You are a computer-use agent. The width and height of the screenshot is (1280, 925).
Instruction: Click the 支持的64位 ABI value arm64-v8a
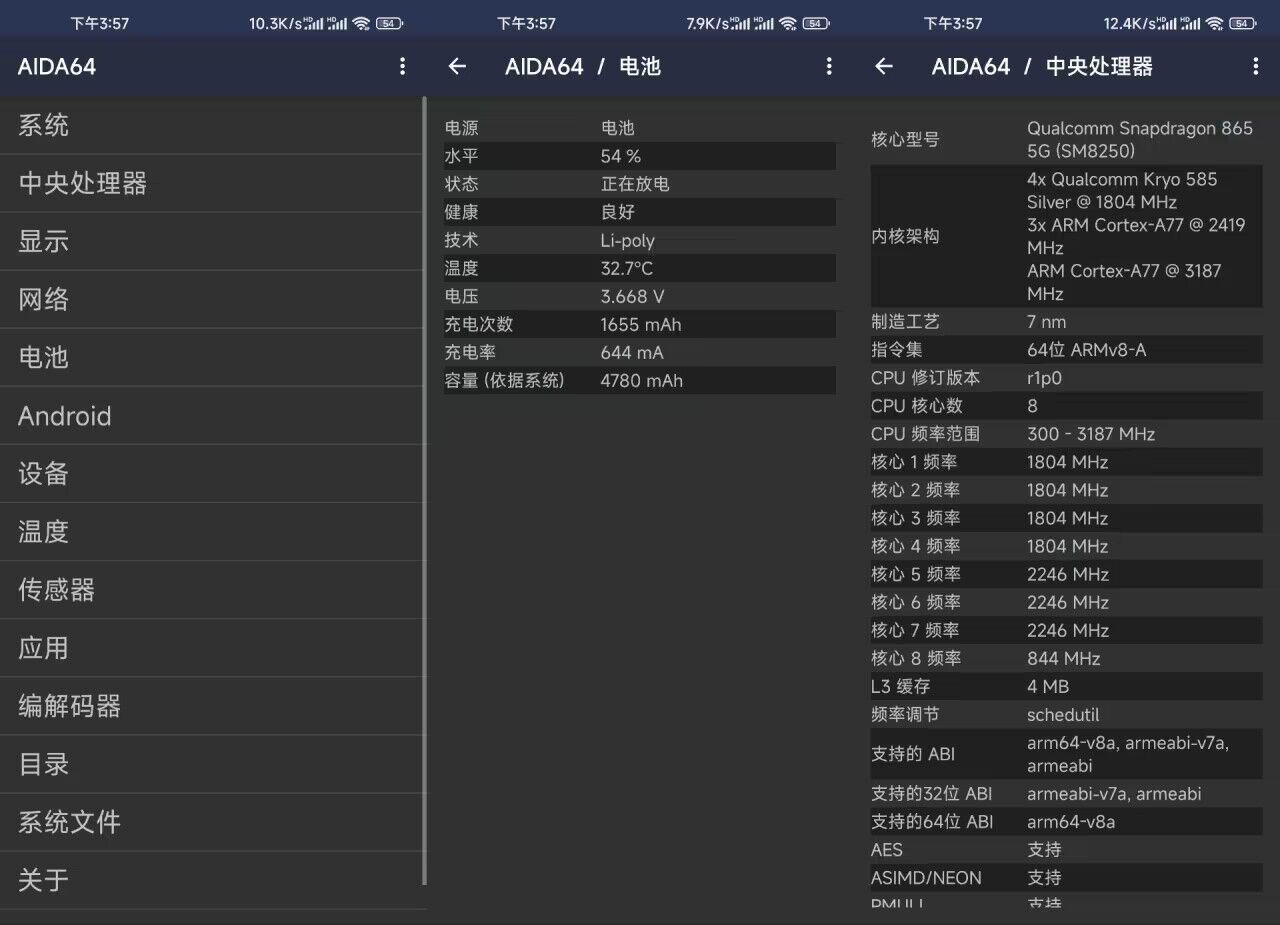[1071, 822]
